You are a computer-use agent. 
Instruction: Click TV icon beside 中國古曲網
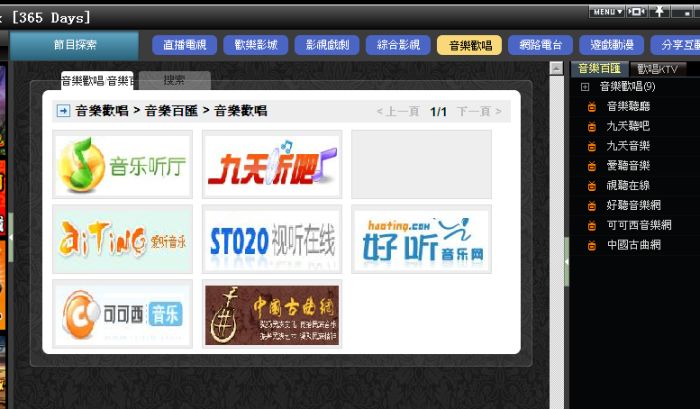(x=592, y=245)
